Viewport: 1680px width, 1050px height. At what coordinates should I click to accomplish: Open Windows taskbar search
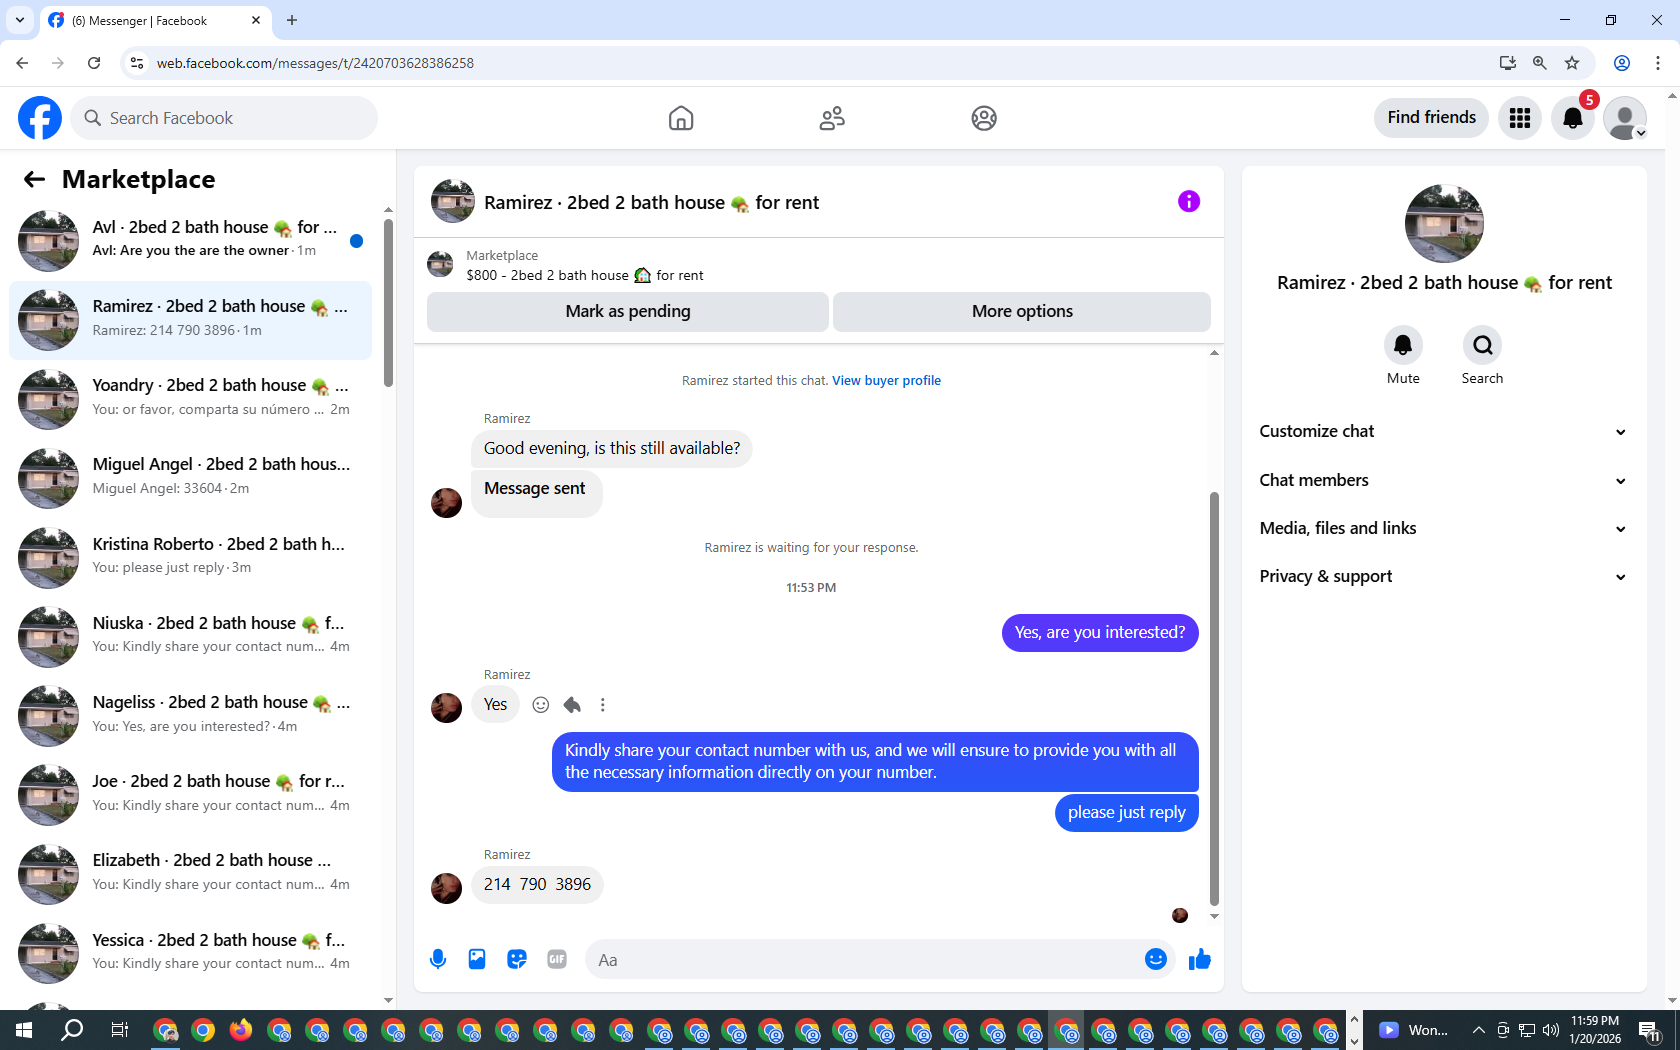click(x=72, y=1030)
